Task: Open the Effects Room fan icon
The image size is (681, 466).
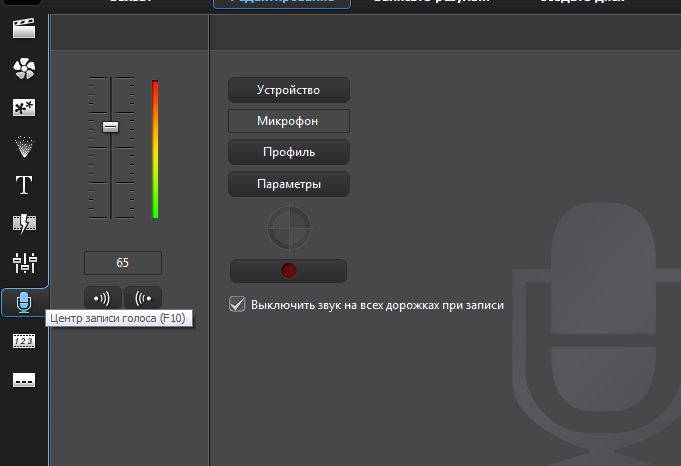Action: point(24,68)
